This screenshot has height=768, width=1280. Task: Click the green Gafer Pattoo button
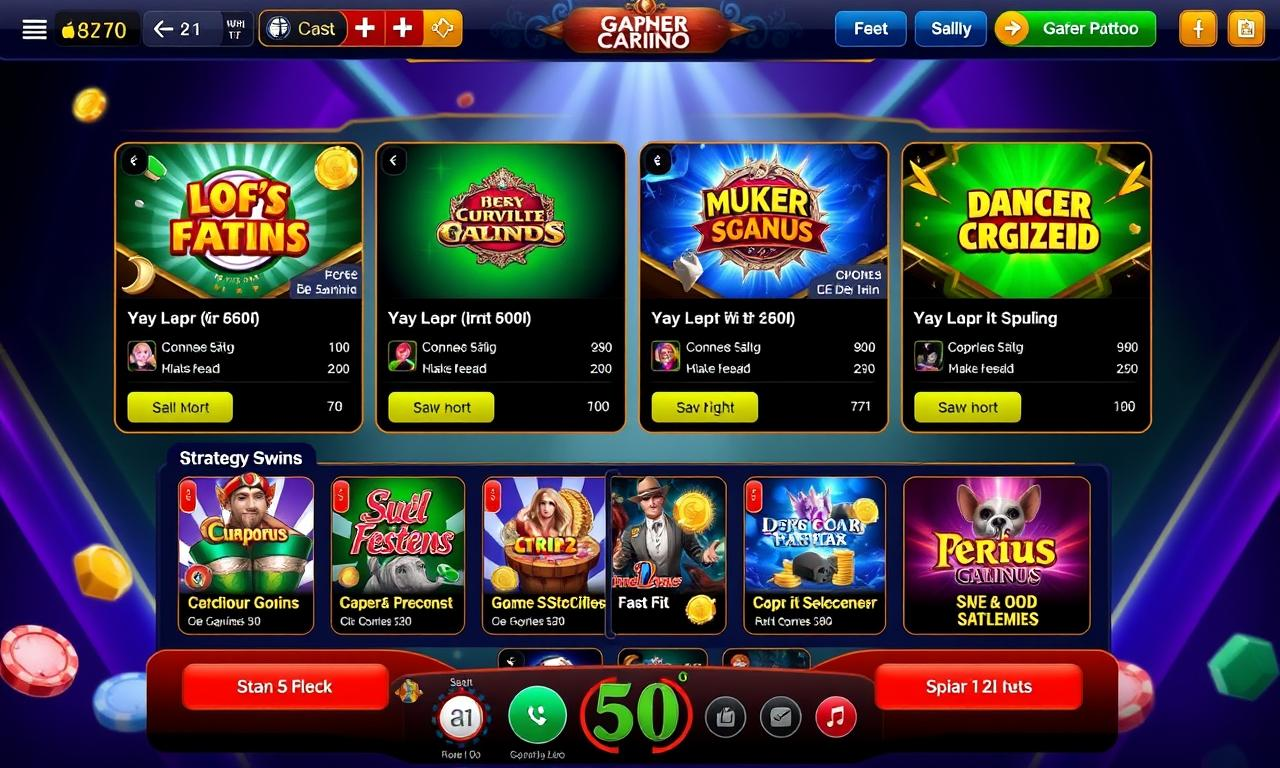point(1075,29)
